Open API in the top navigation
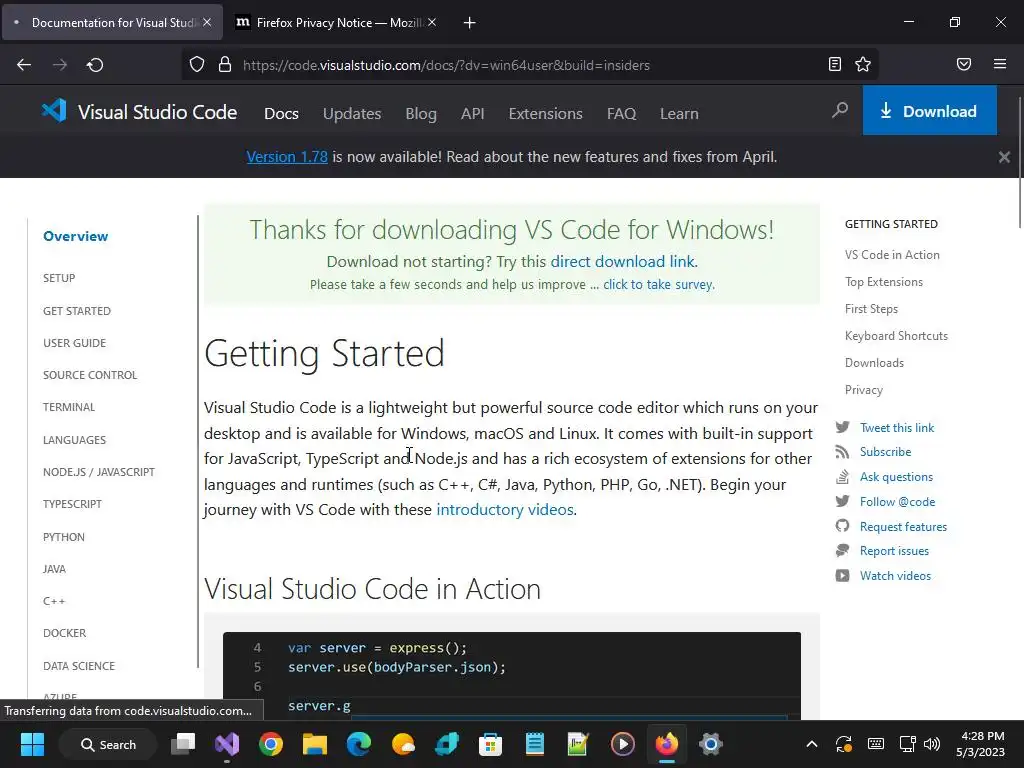Image resolution: width=1024 pixels, height=768 pixels. tap(472, 114)
